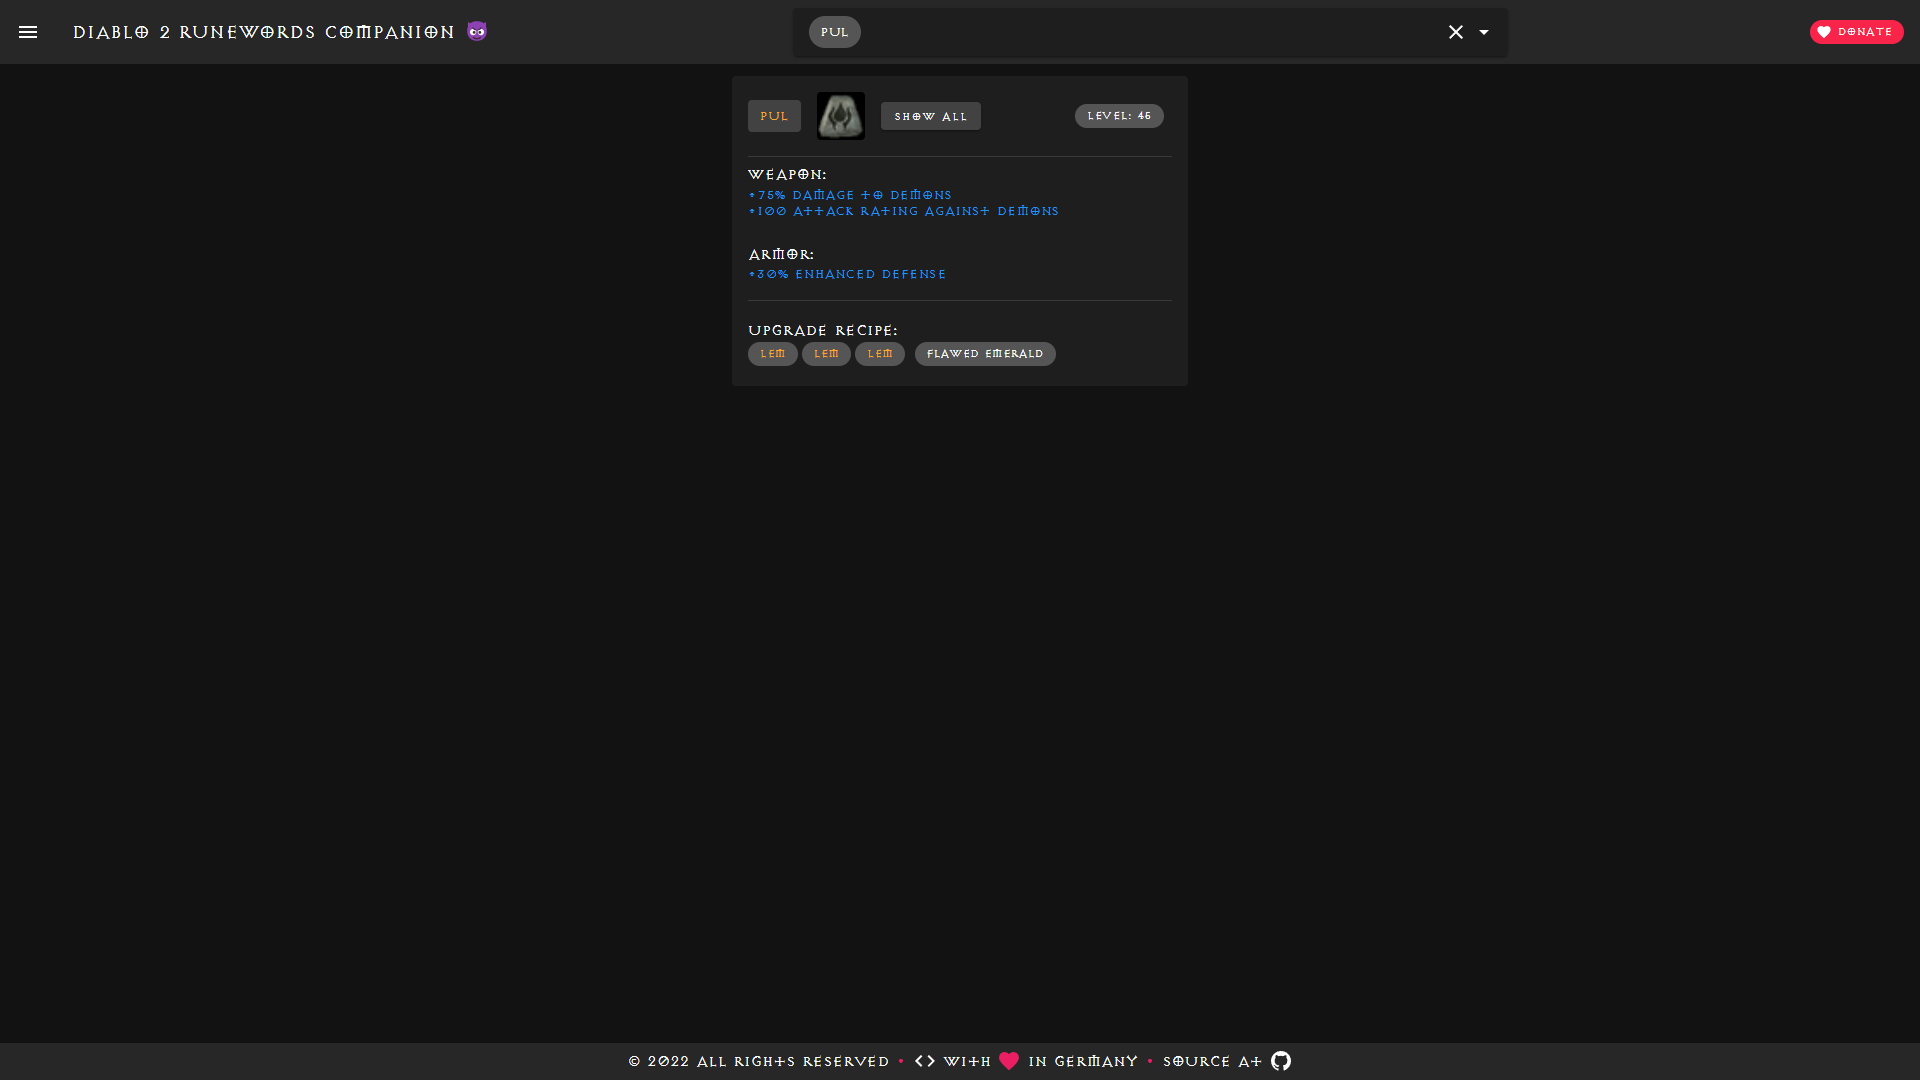
Task: Click the +100 Attack Rating Against Demons text
Action: coord(904,211)
